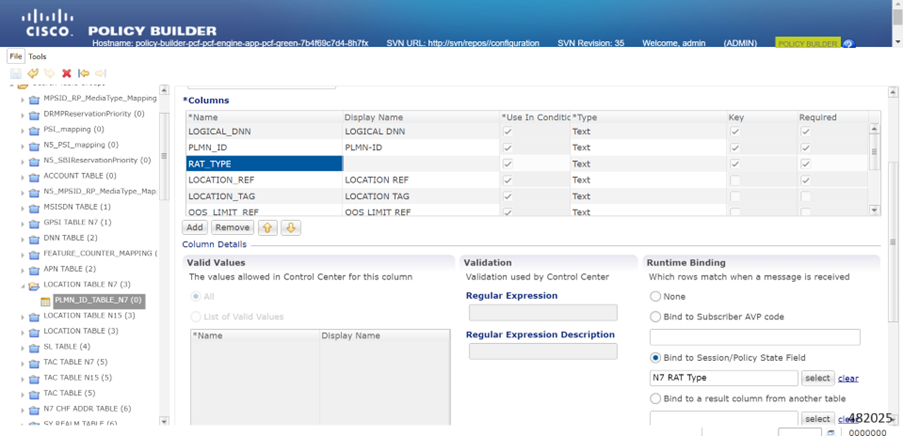The width and height of the screenshot is (903, 436).
Task: Click select button next to N7 RAT Type
Action: [x=817, y=378]
